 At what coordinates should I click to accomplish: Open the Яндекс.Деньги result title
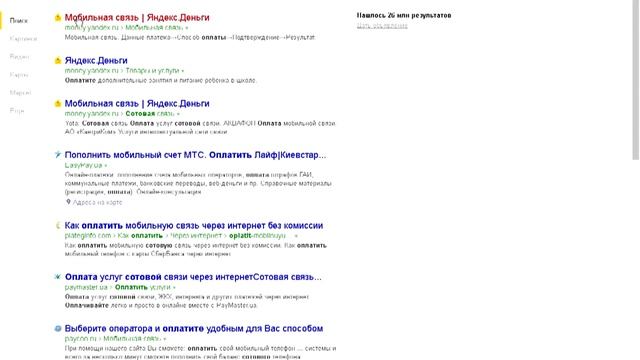click(x=96, y=60)
